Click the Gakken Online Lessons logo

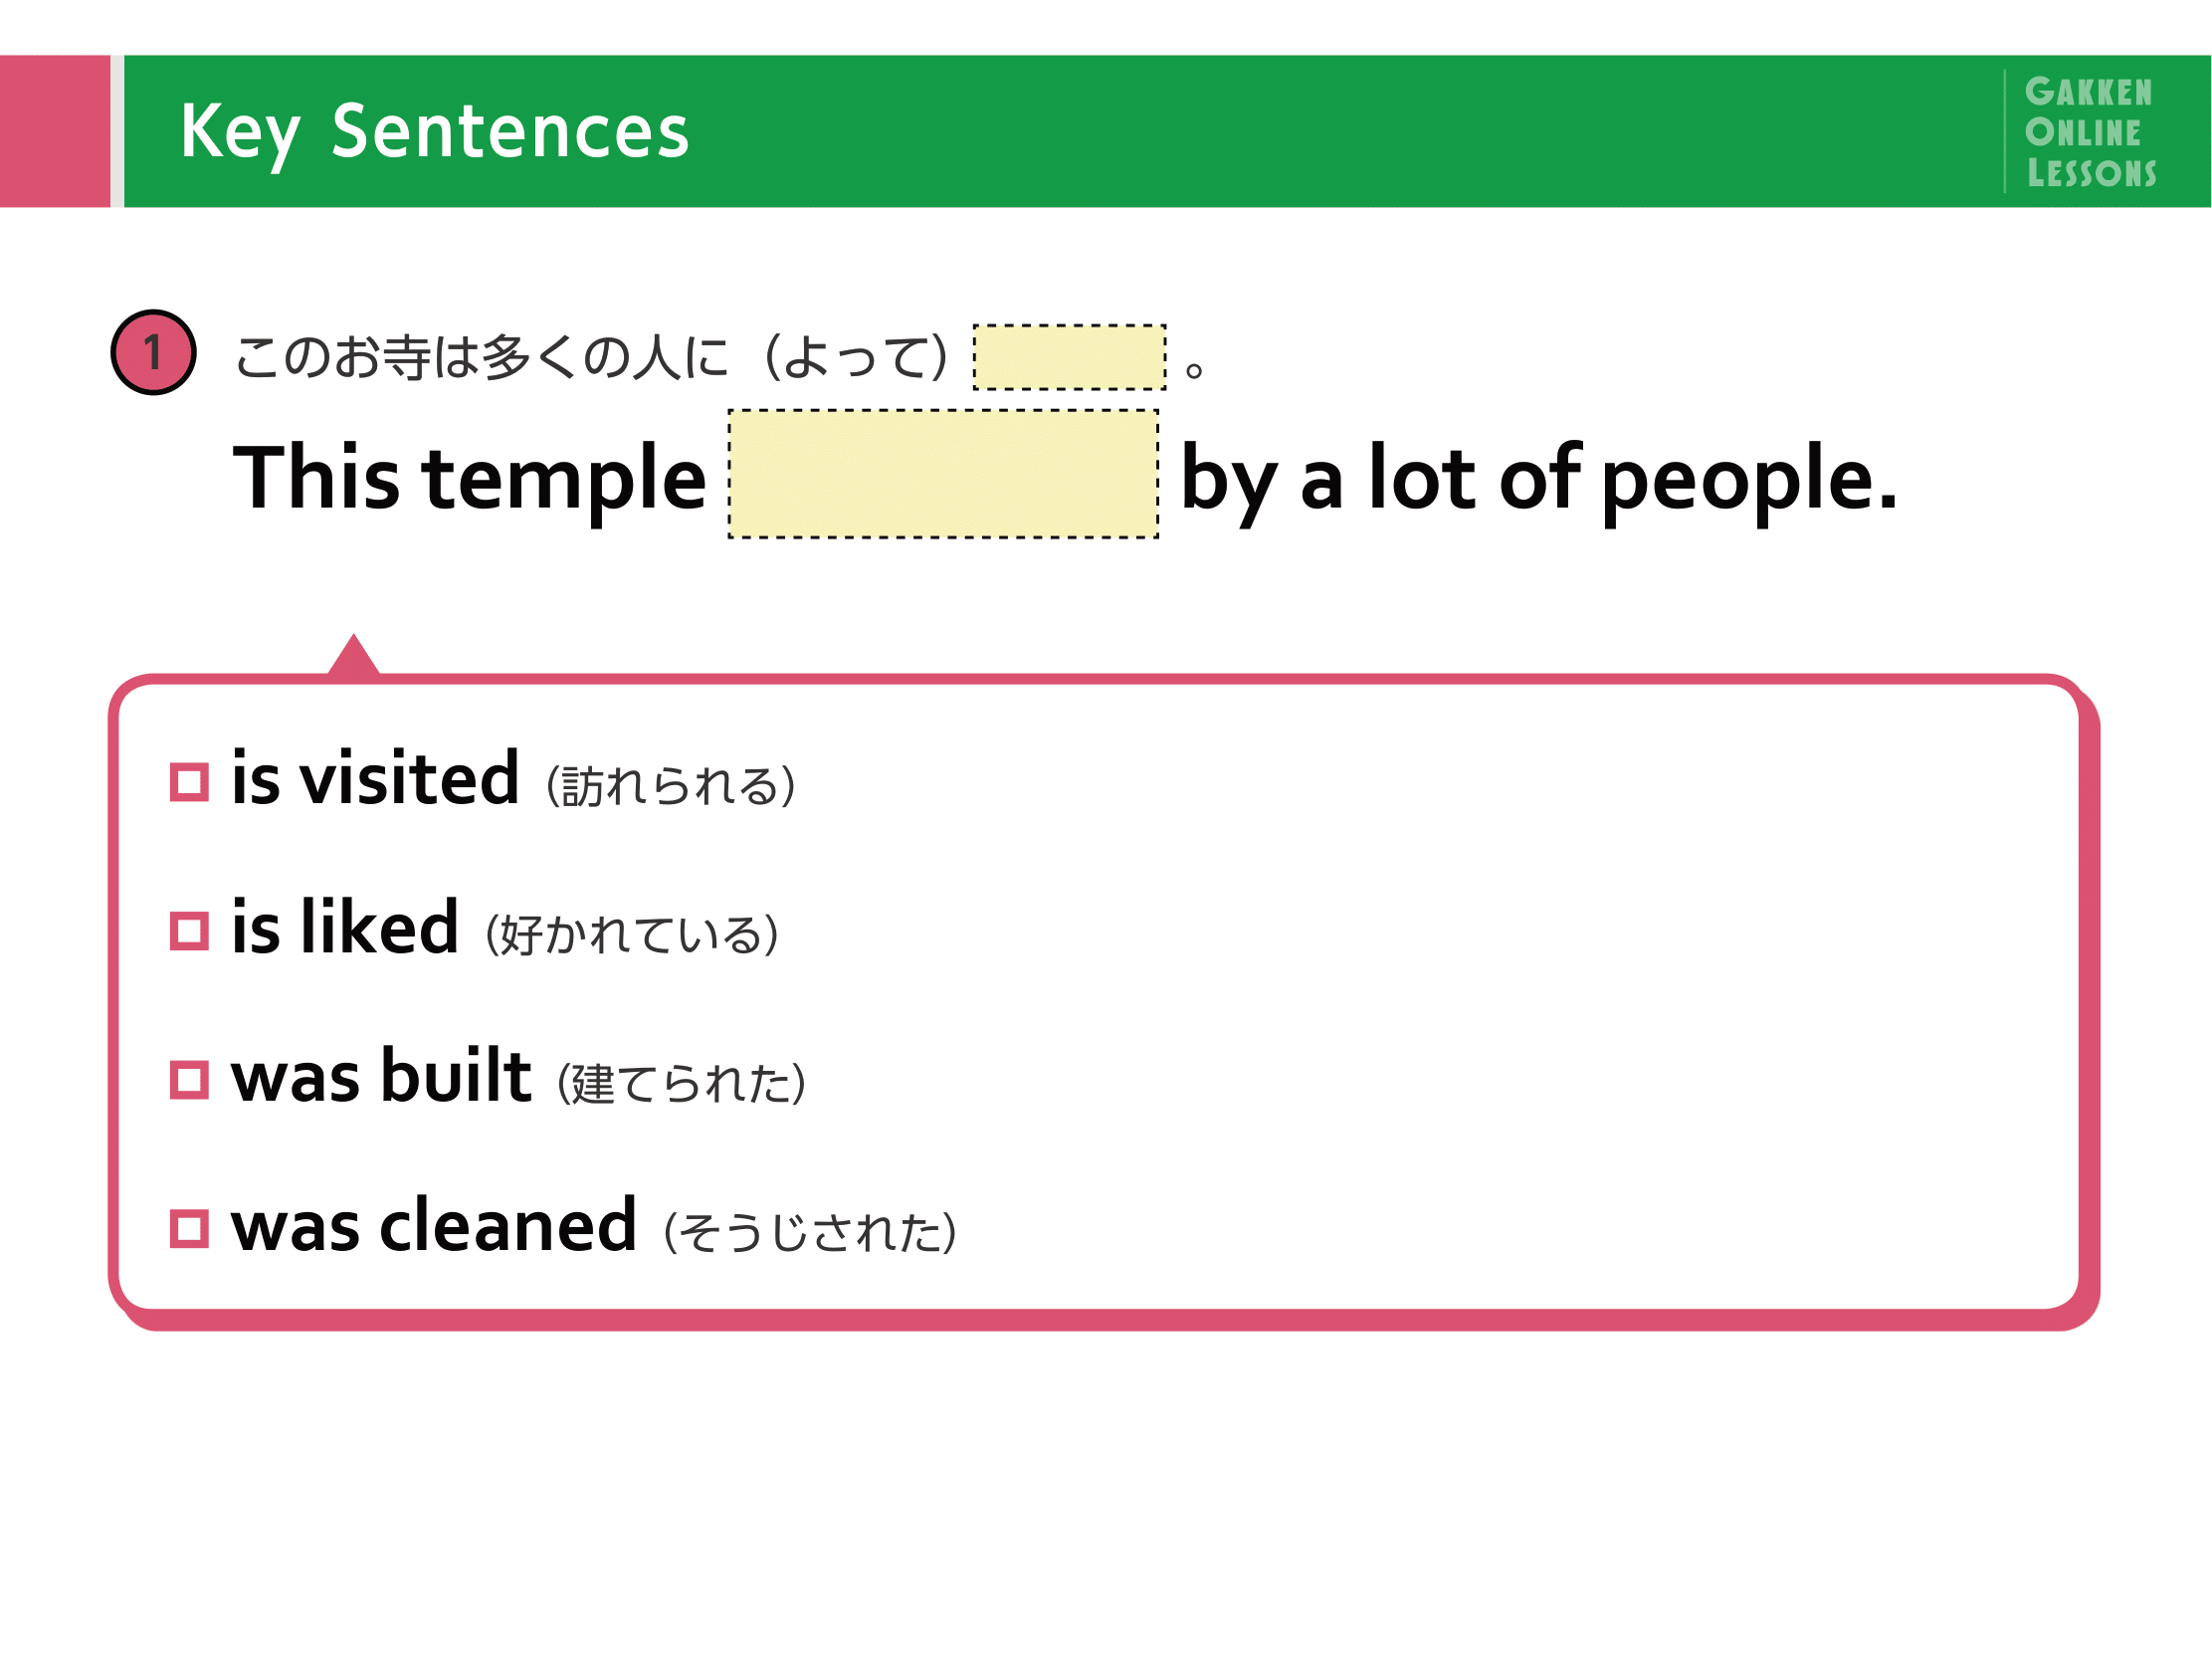click(x=2090, y=132)
